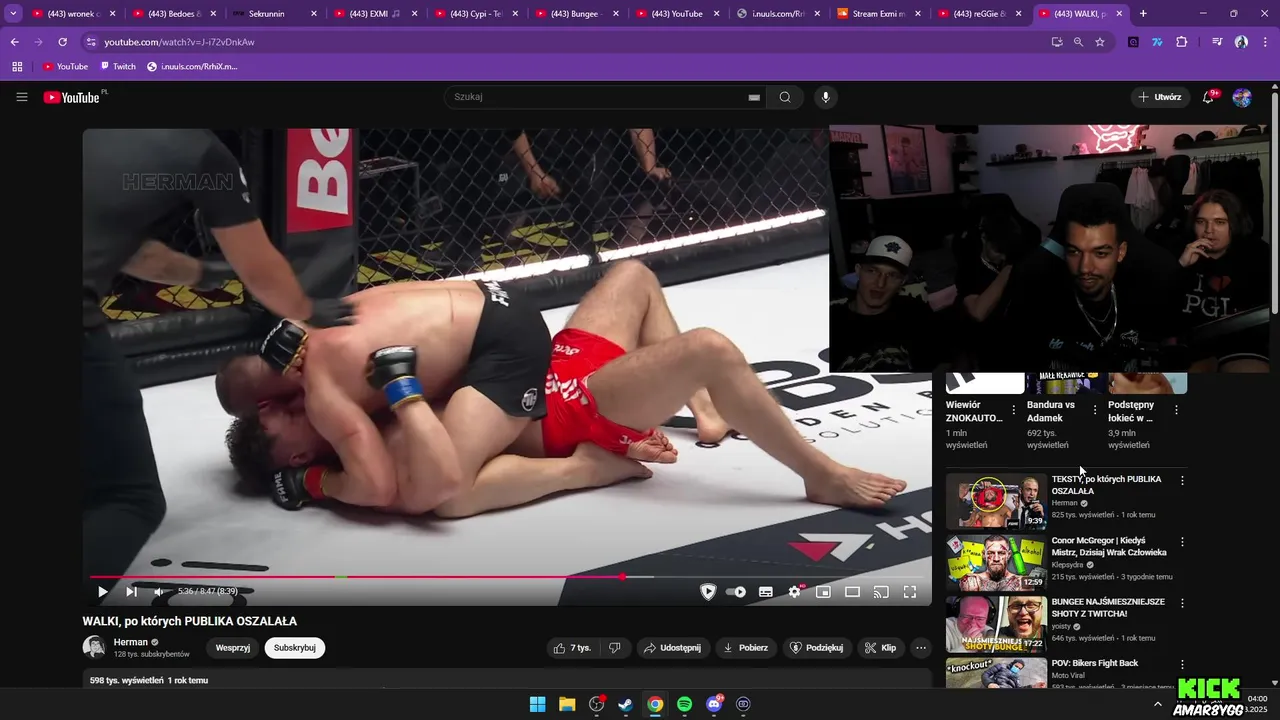Mute the video volume speaker
The image size is (1280, 720).
pyautogui.click(x=158, y=592)
